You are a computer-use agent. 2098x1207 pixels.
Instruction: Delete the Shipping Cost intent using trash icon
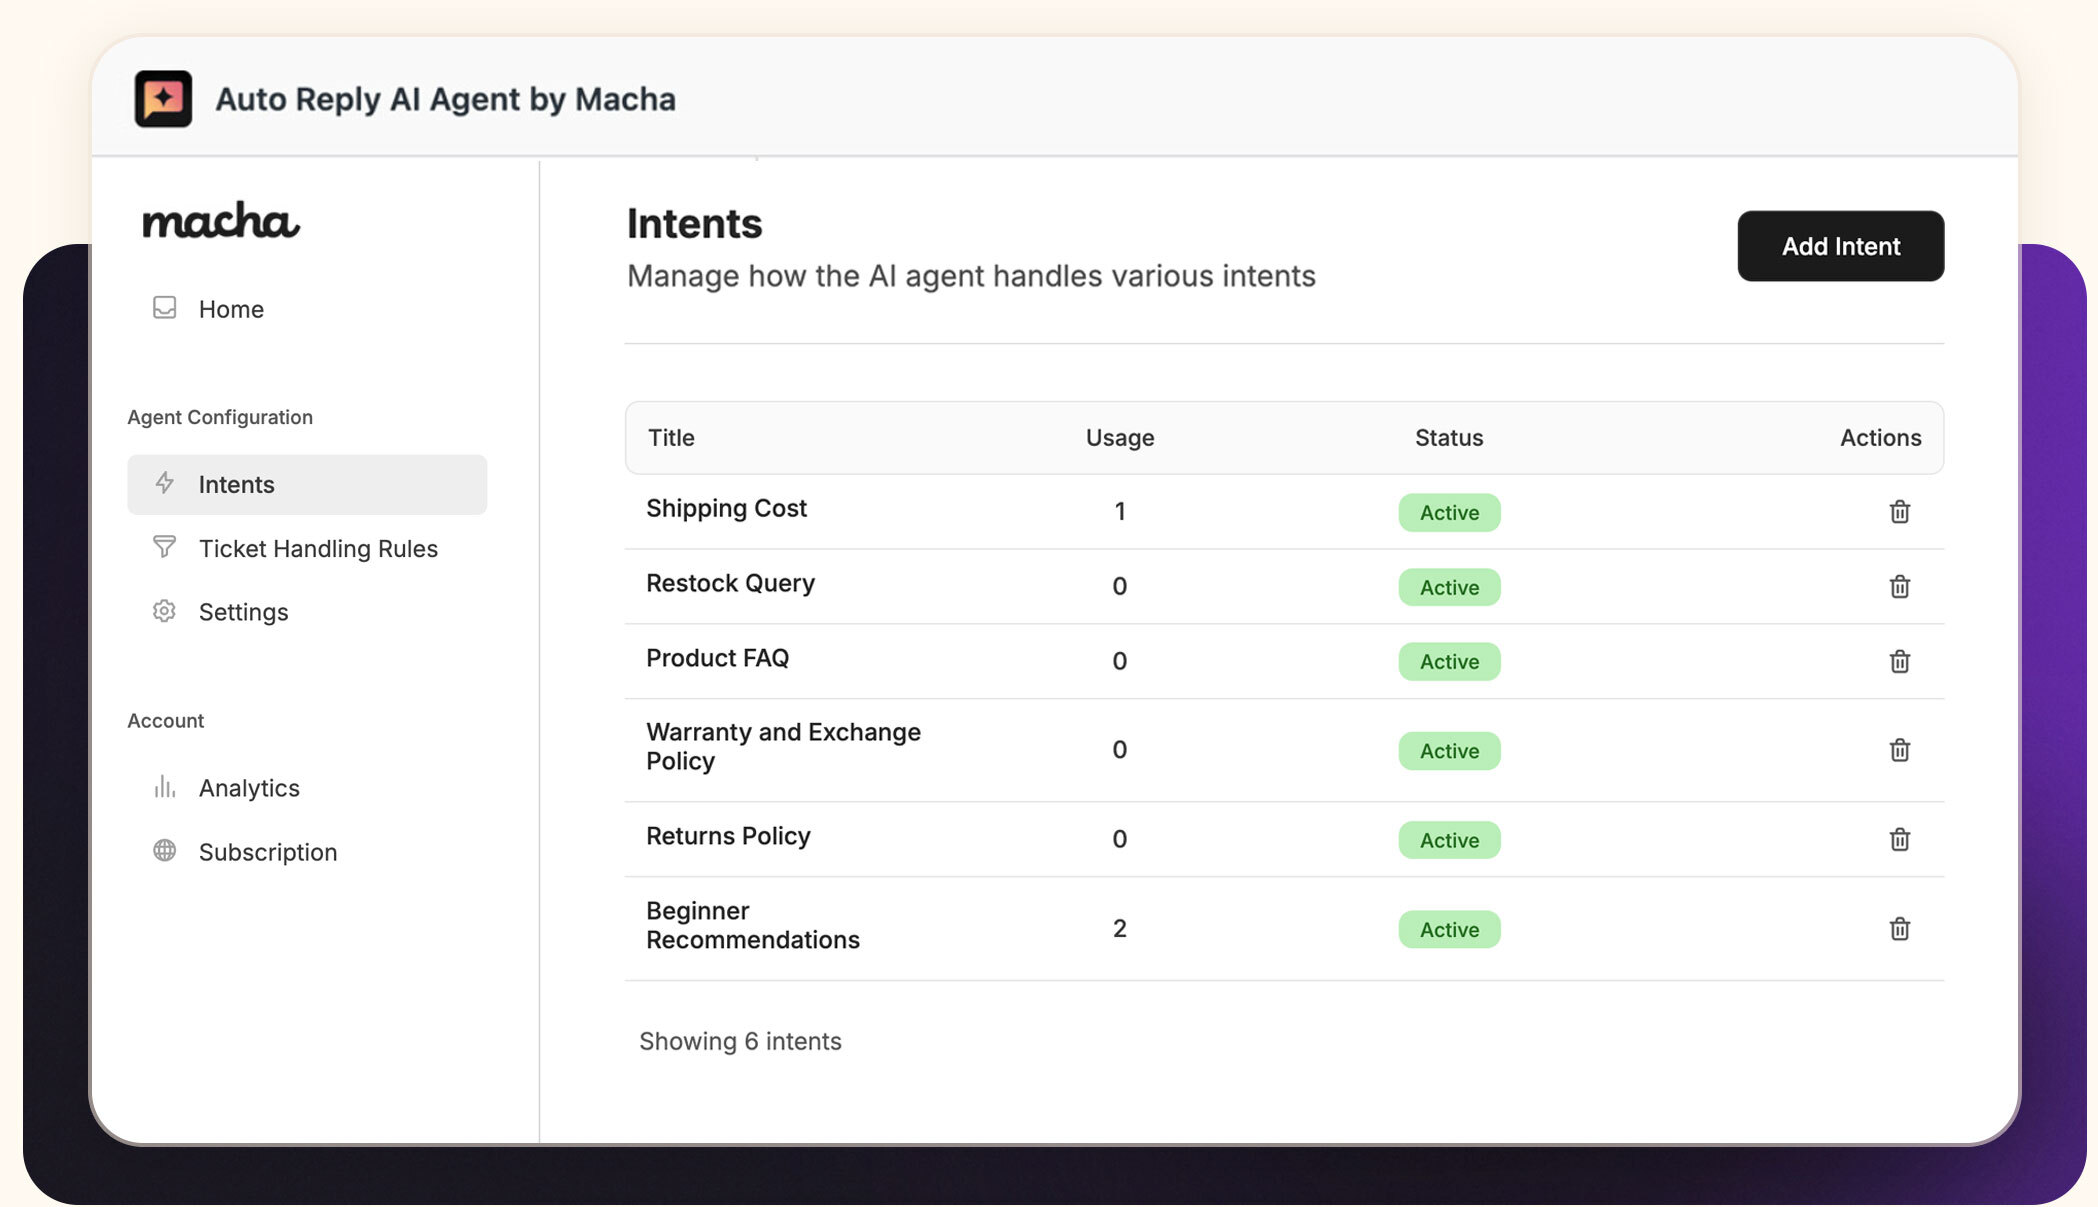(x=1899, y=511)
